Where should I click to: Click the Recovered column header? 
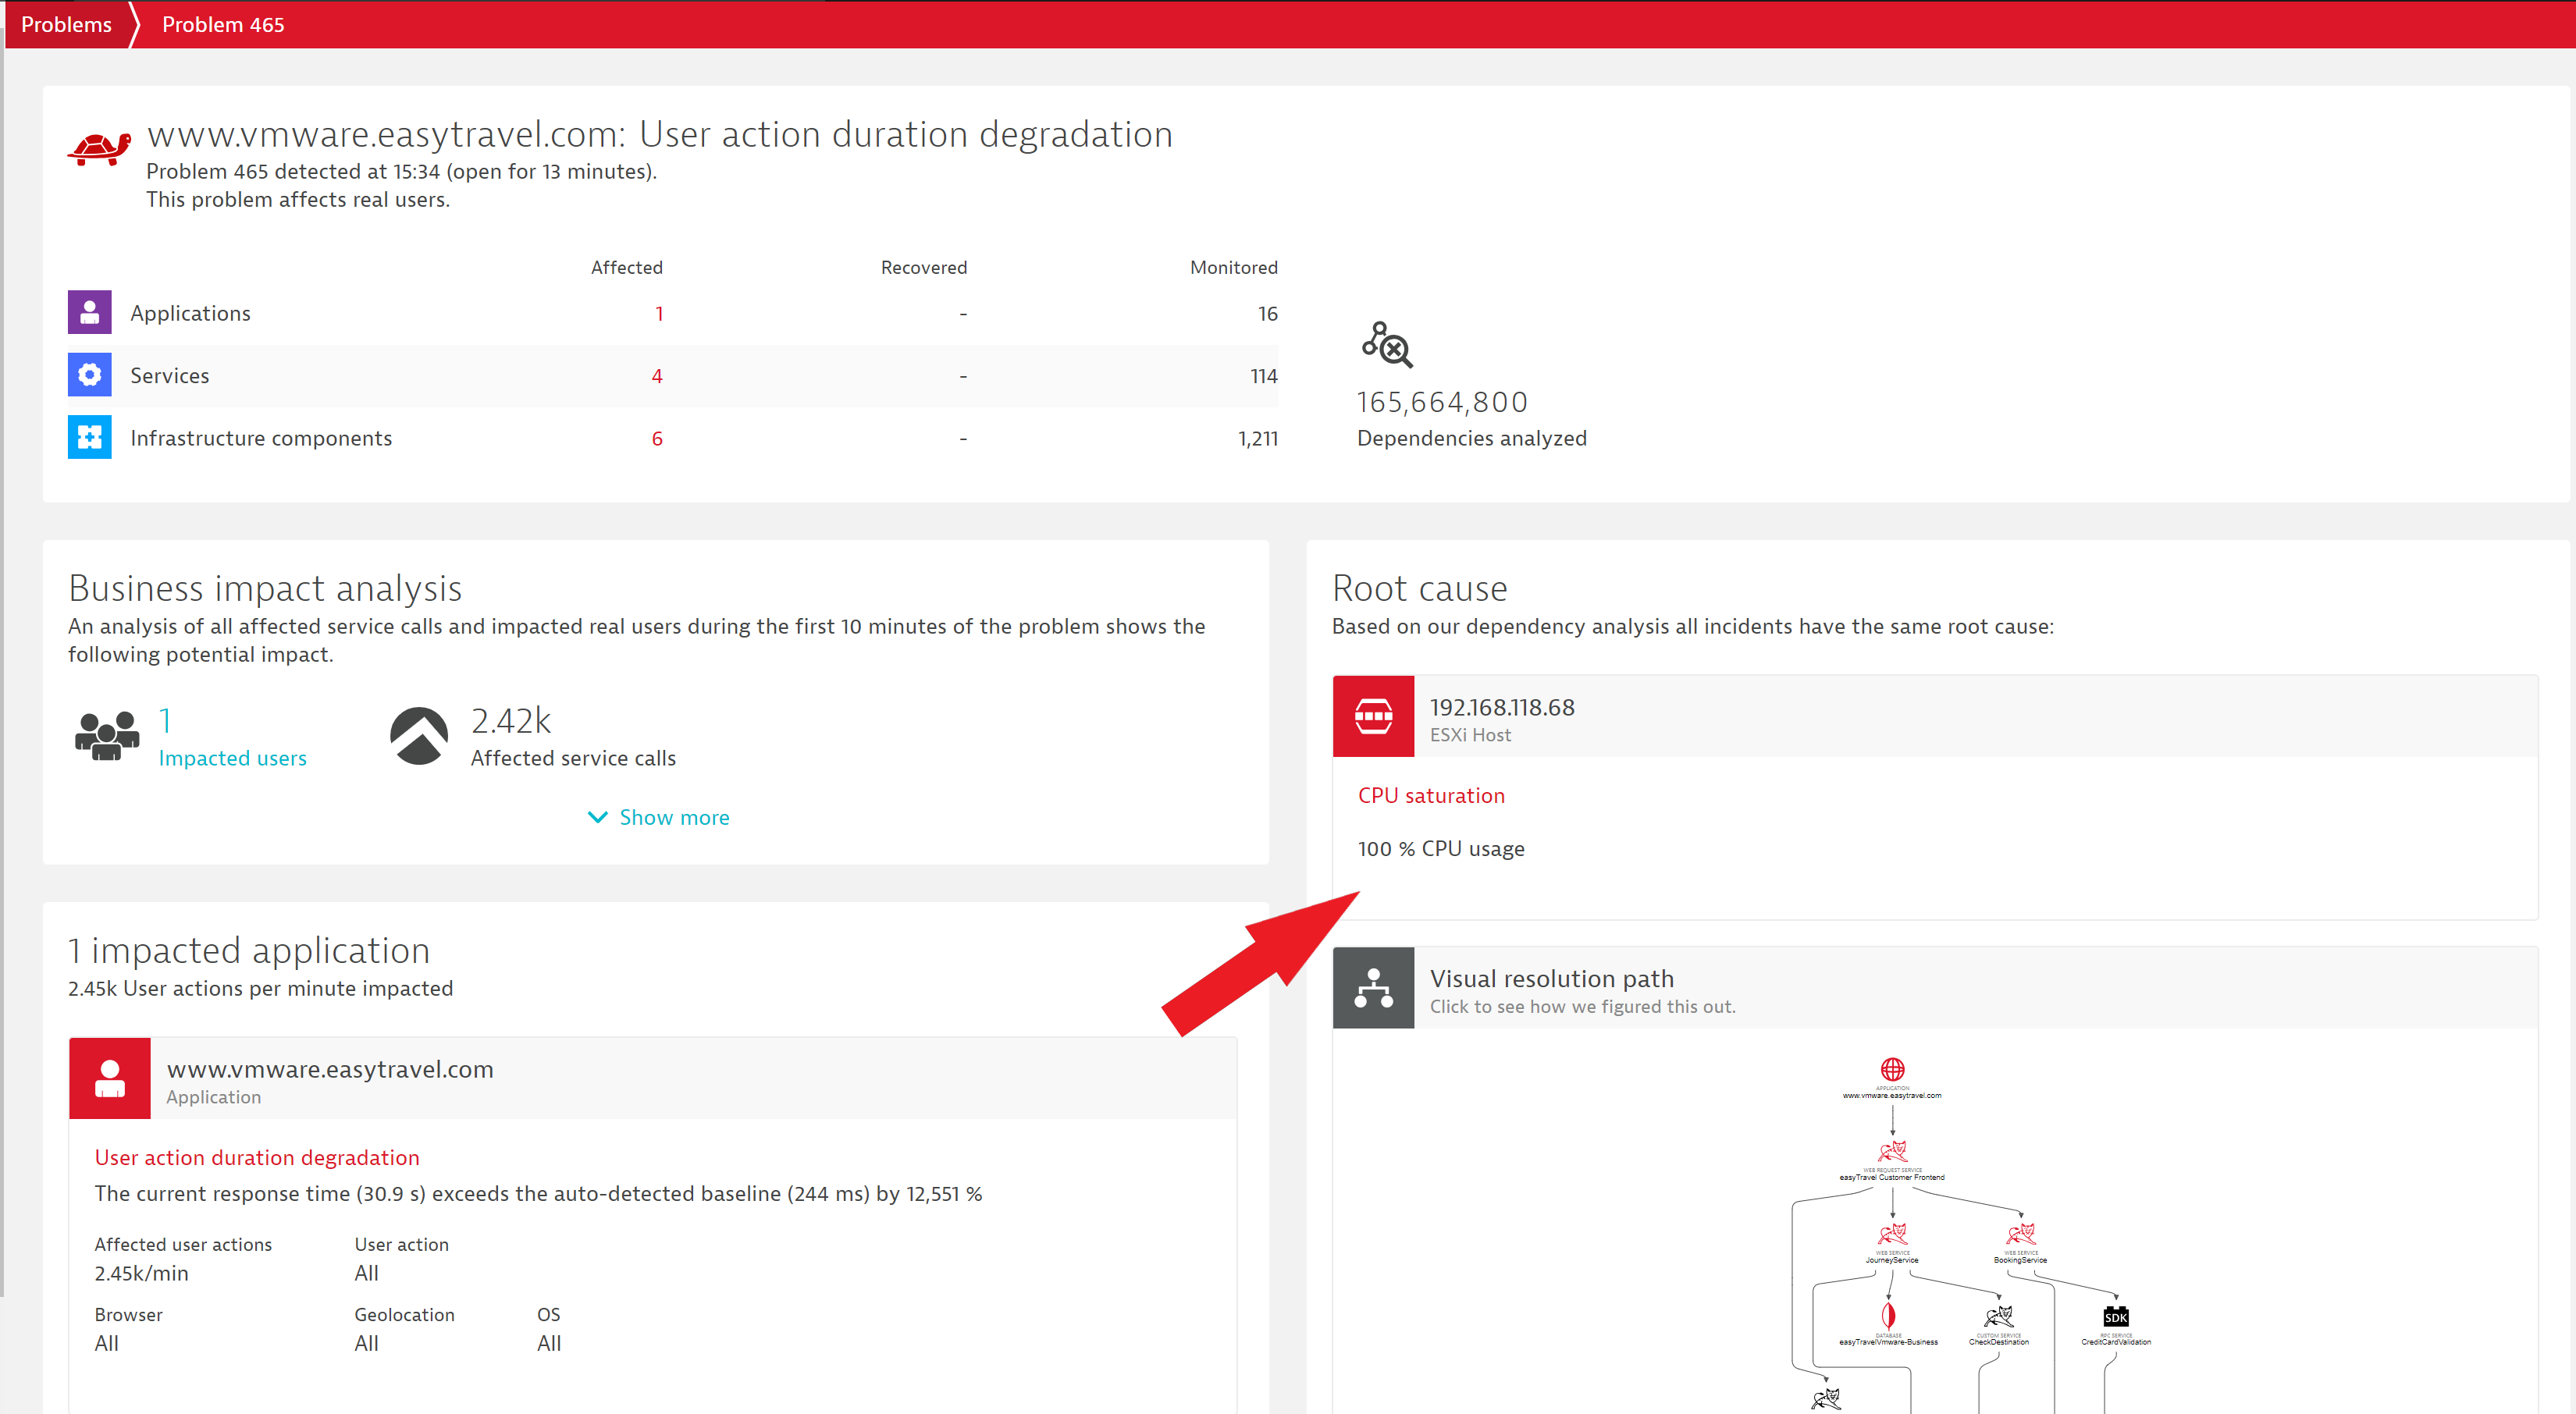pyautogui.click(x=923, y=267)
